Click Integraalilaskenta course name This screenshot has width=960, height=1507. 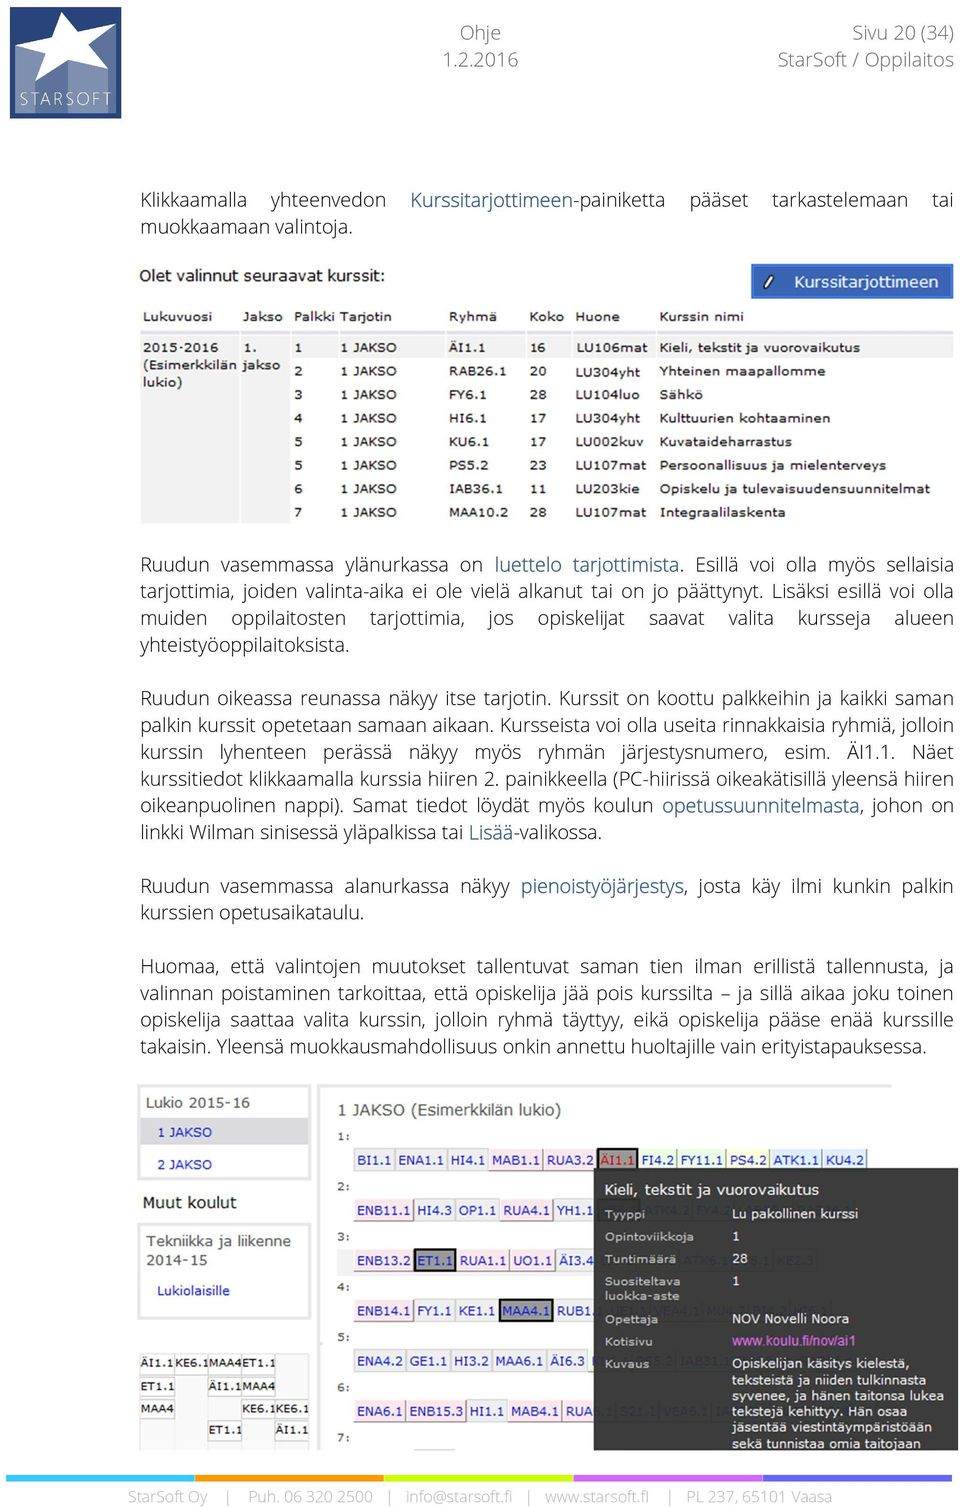(x=722, y=512)
